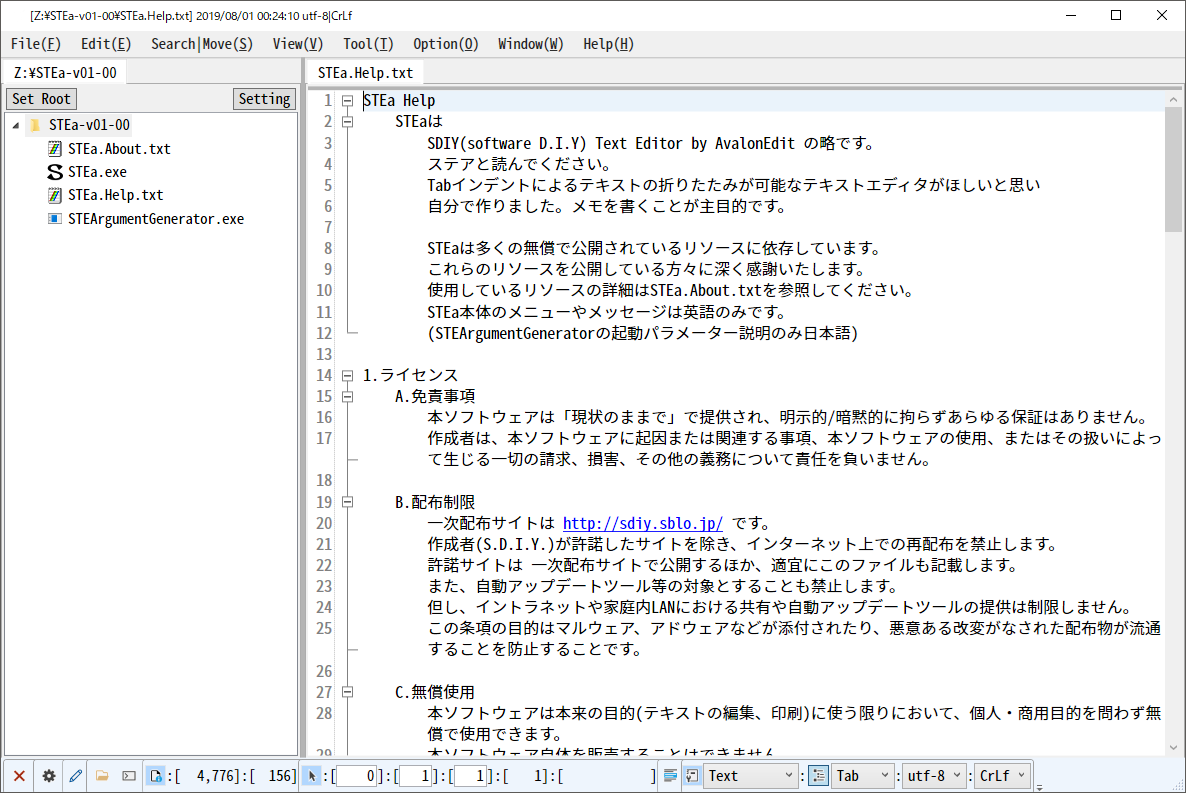Select the STEa-v01-00 folder icon
1186x793 pixels.
[35, 125]
